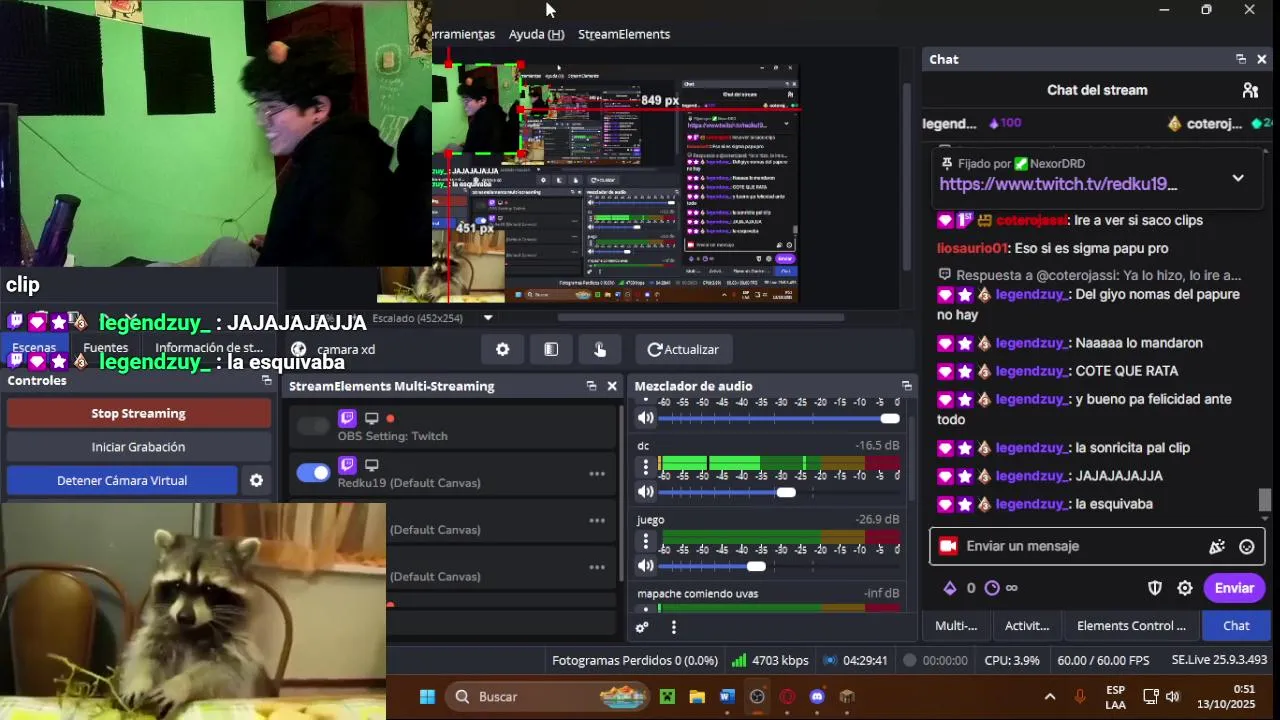Open audio mixer vertical dots menu
This screenshot has width=1280, height=720.
[x=674, y=627]
